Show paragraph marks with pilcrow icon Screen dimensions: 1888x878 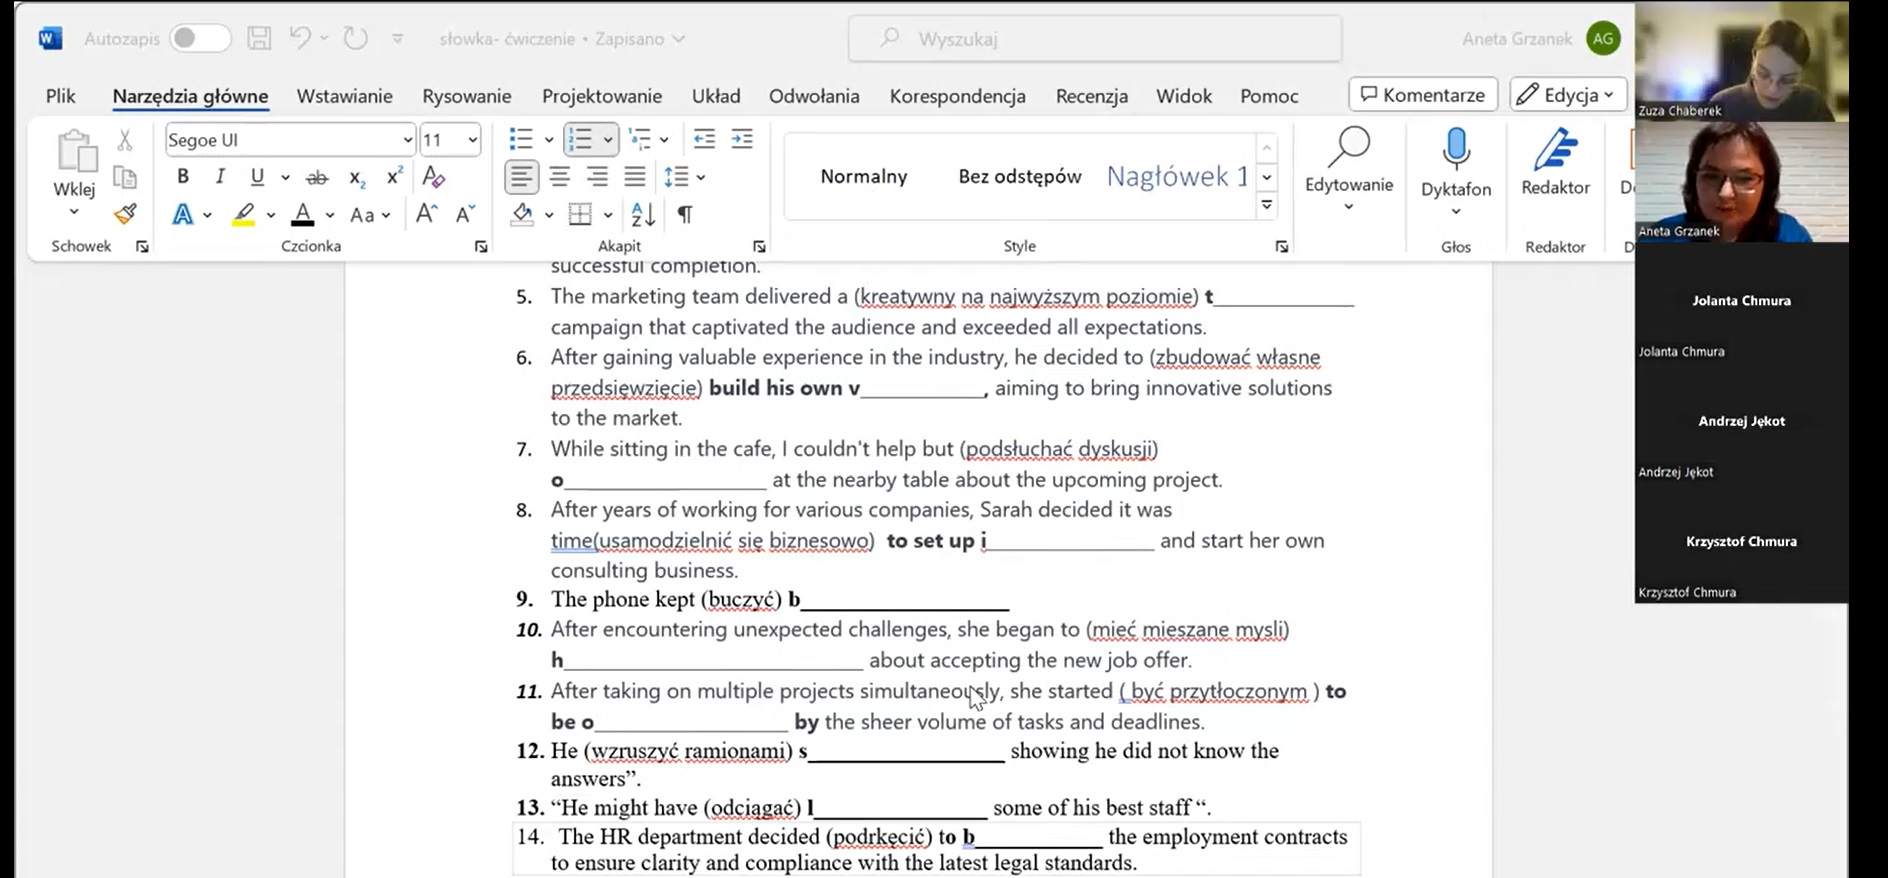point(685,214)
